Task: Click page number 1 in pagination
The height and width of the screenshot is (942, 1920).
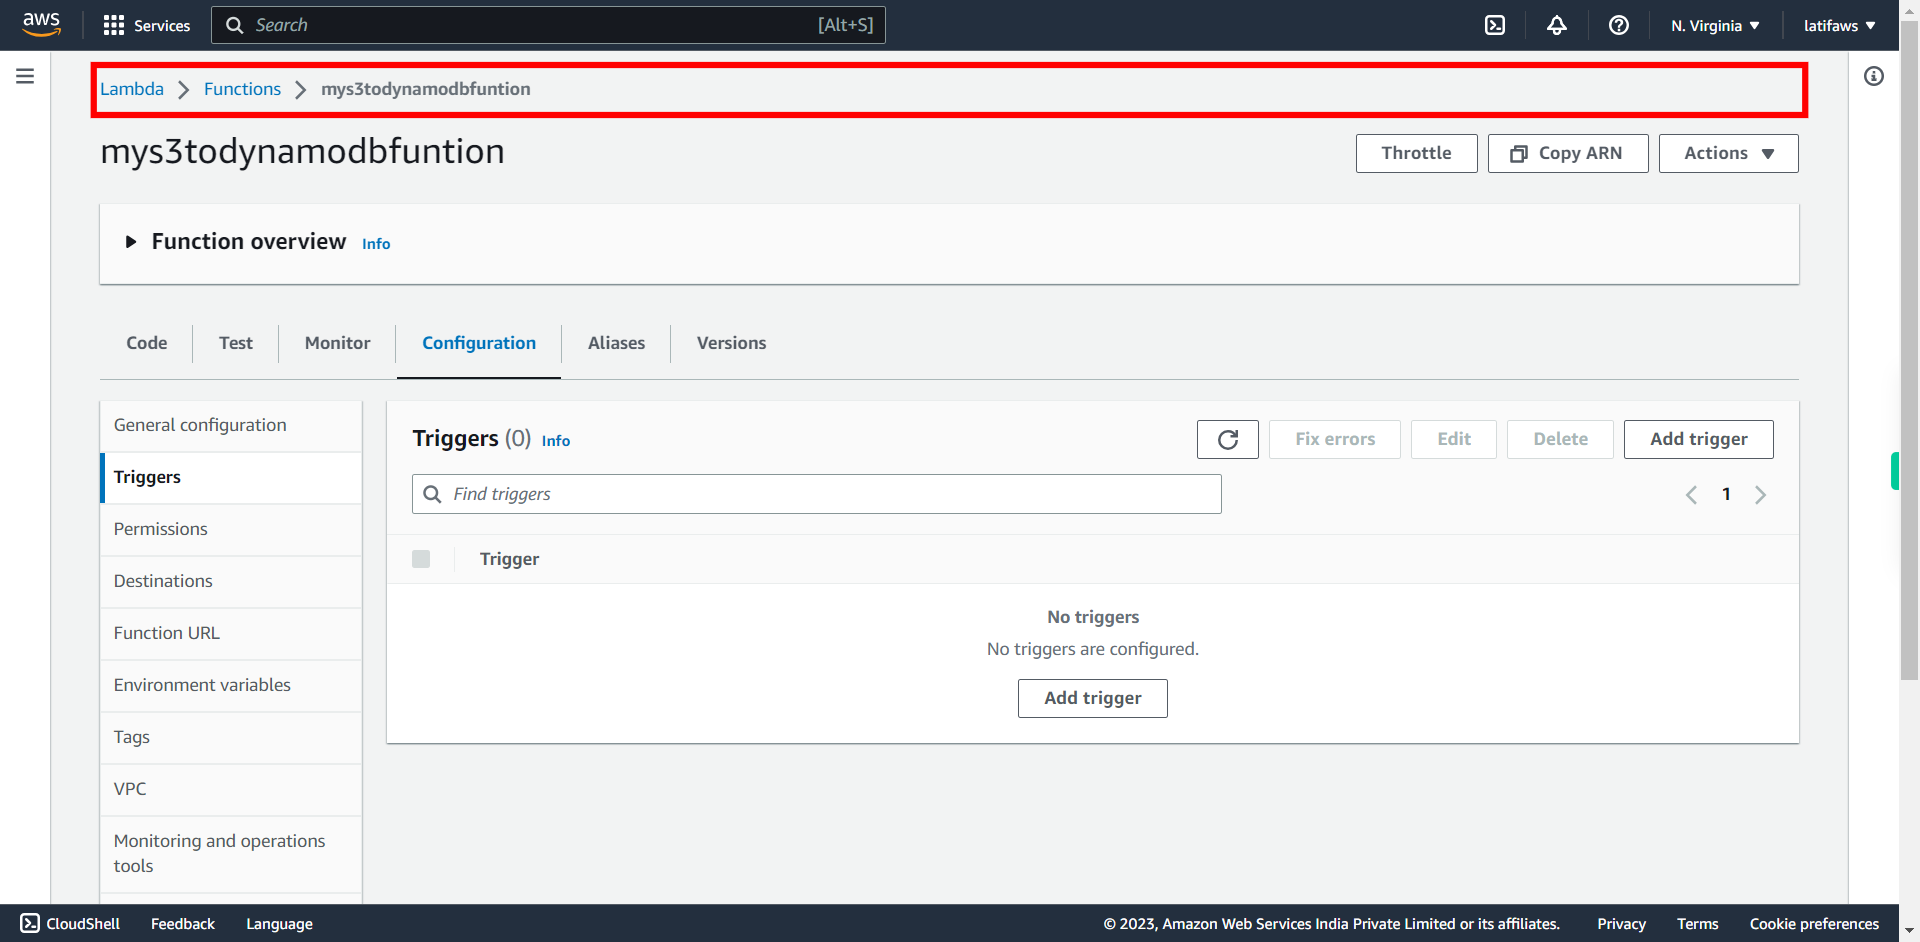Action: point(1726,494)
